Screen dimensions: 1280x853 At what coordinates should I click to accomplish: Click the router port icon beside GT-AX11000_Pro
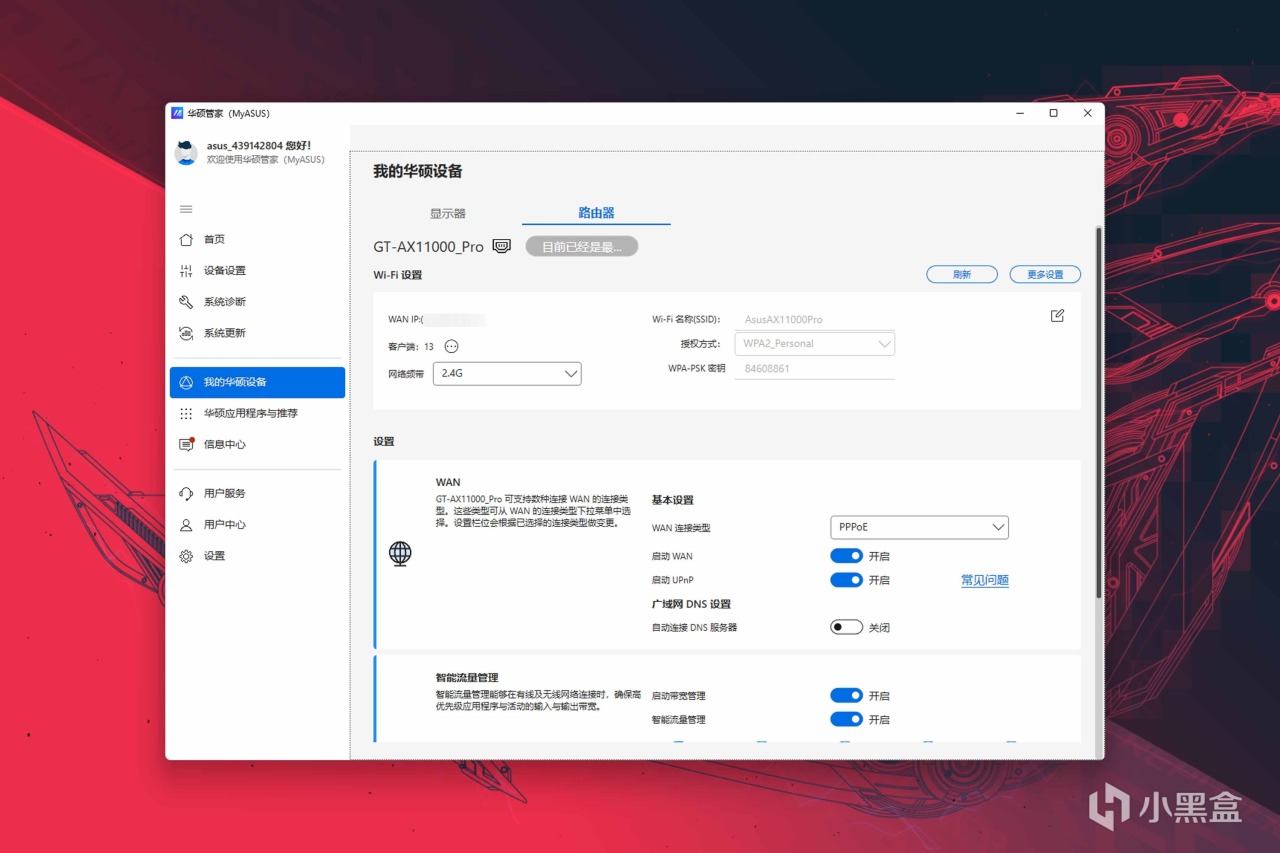502,246
